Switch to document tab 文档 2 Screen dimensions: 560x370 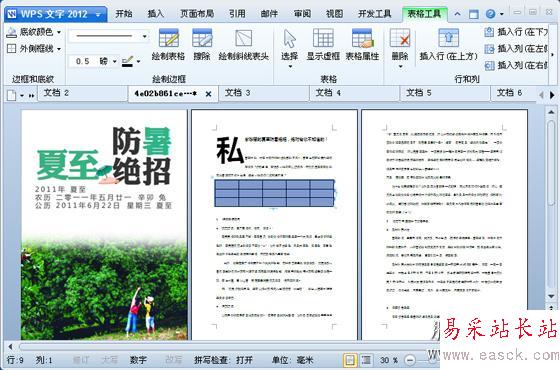point(83,94)
